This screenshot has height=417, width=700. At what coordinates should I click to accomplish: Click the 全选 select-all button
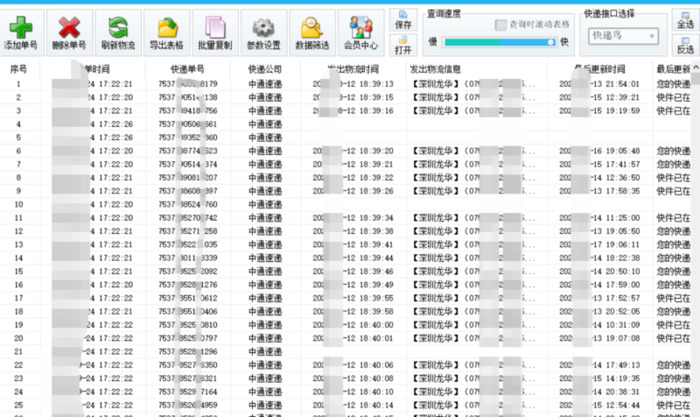click(685, 20)
